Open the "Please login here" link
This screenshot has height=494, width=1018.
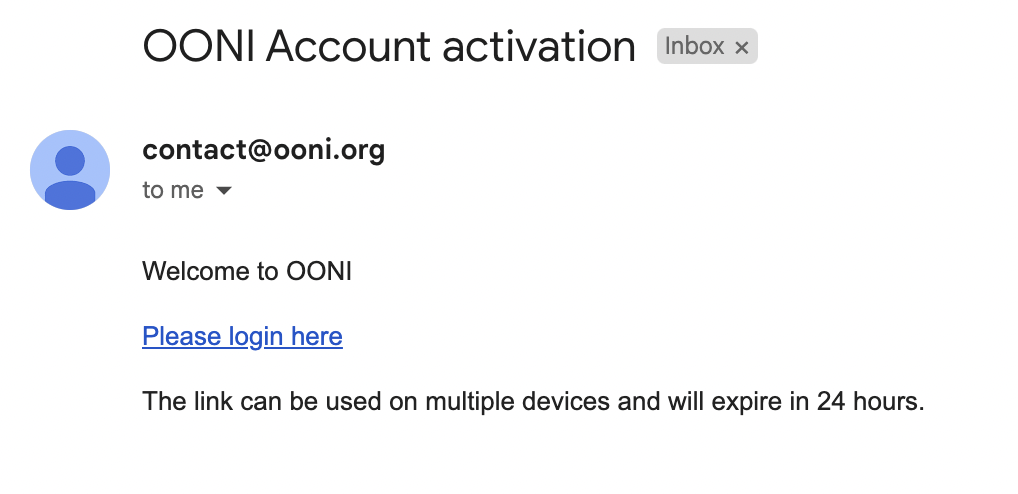242,337
